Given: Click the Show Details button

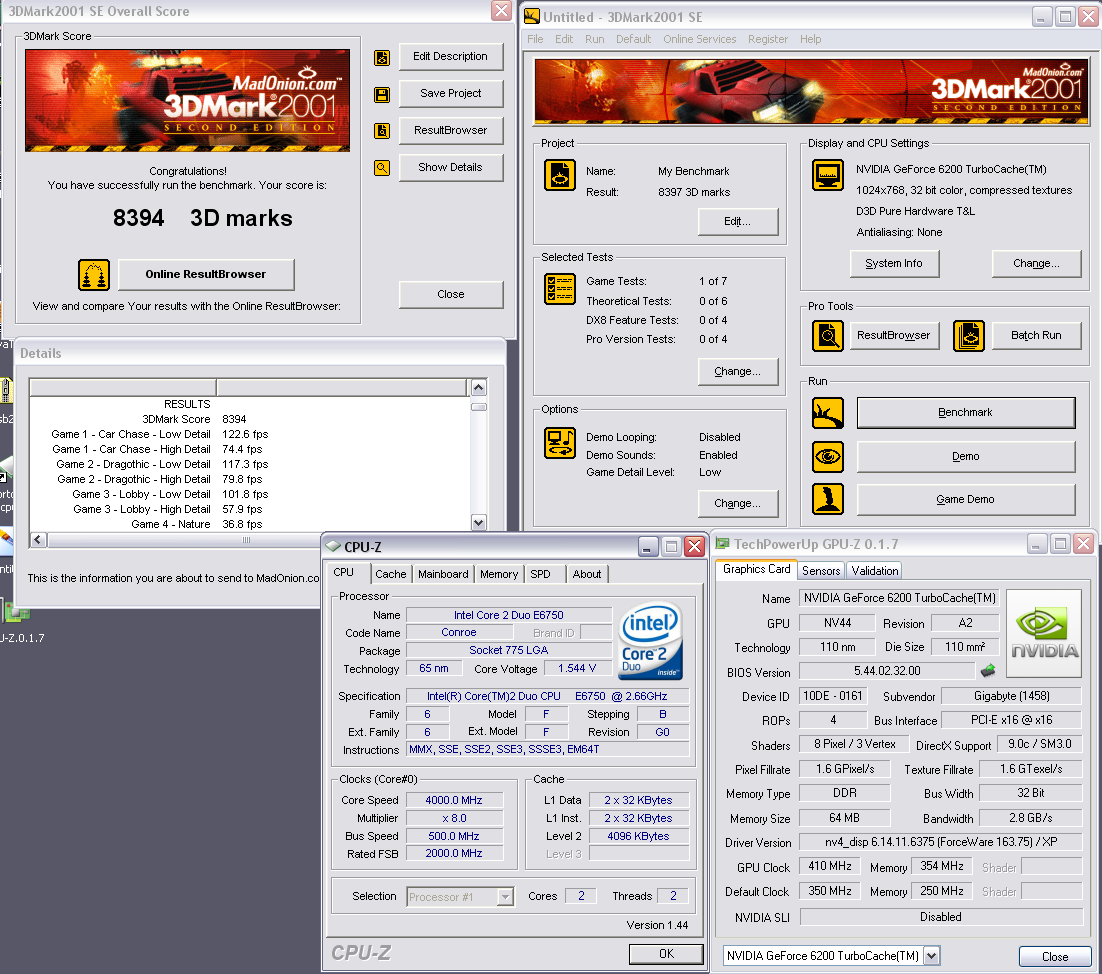Looking at the screenshot, I should click(x=450, y=167).
